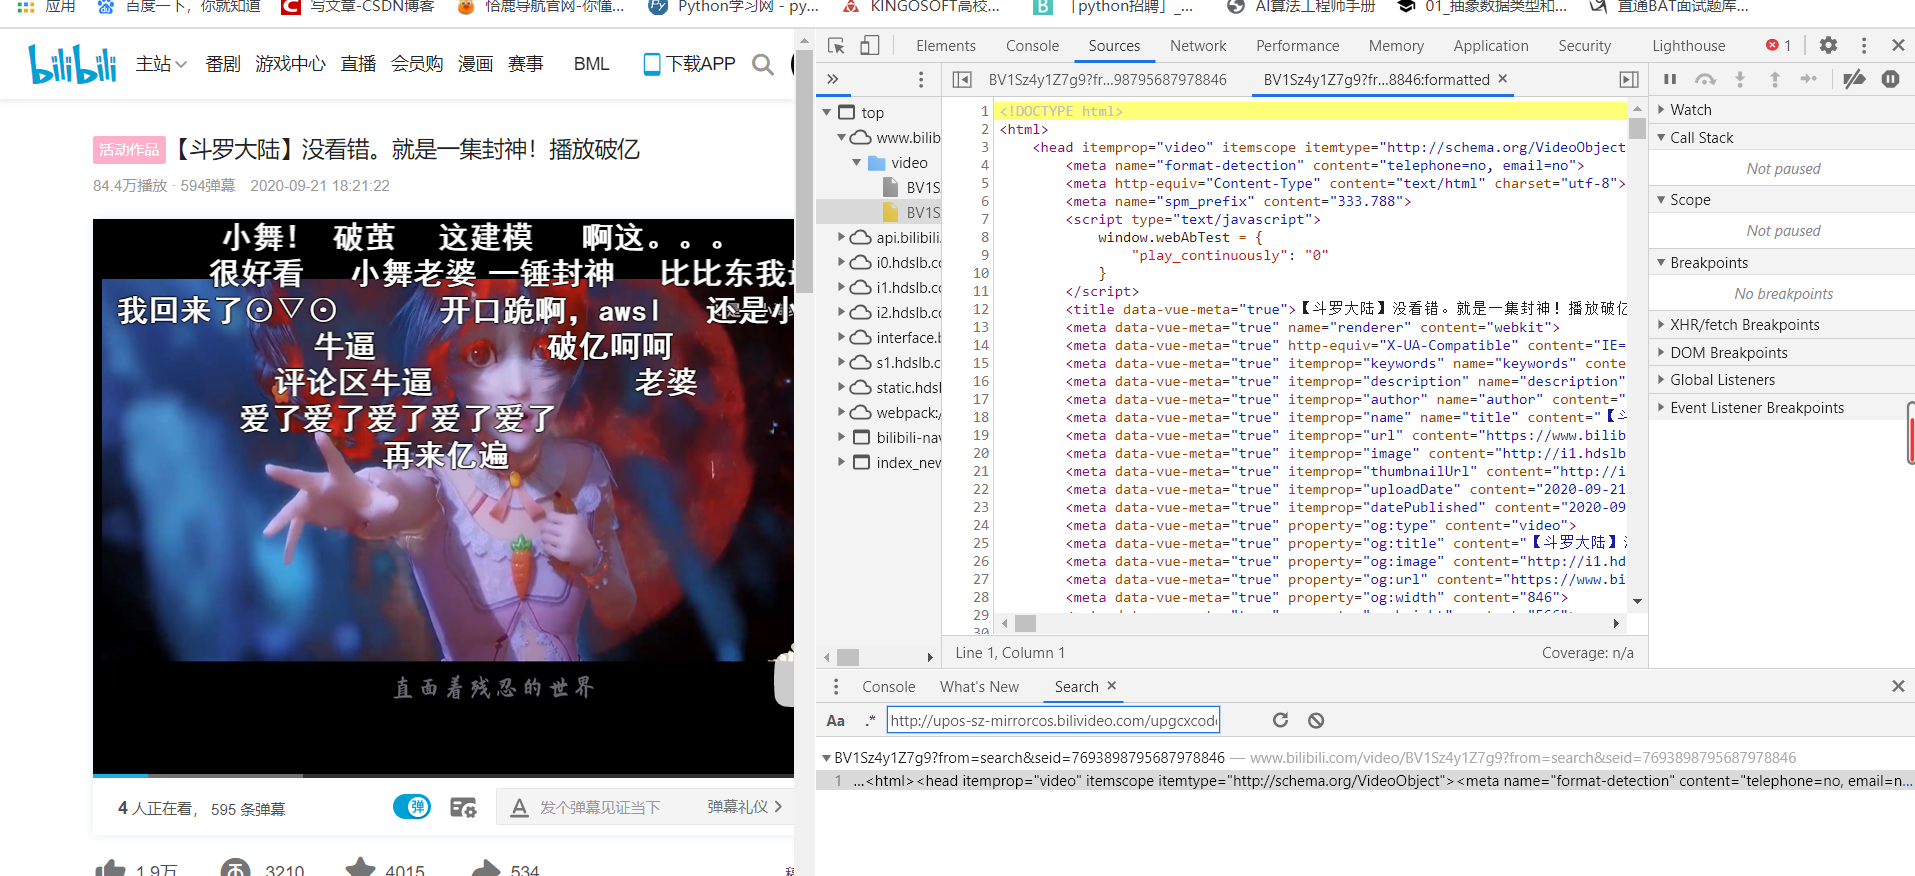The width and height of the screenshot is (1915, 876).
Task: Open the navigator pane options menu
Action: click(x=921, y=79)
